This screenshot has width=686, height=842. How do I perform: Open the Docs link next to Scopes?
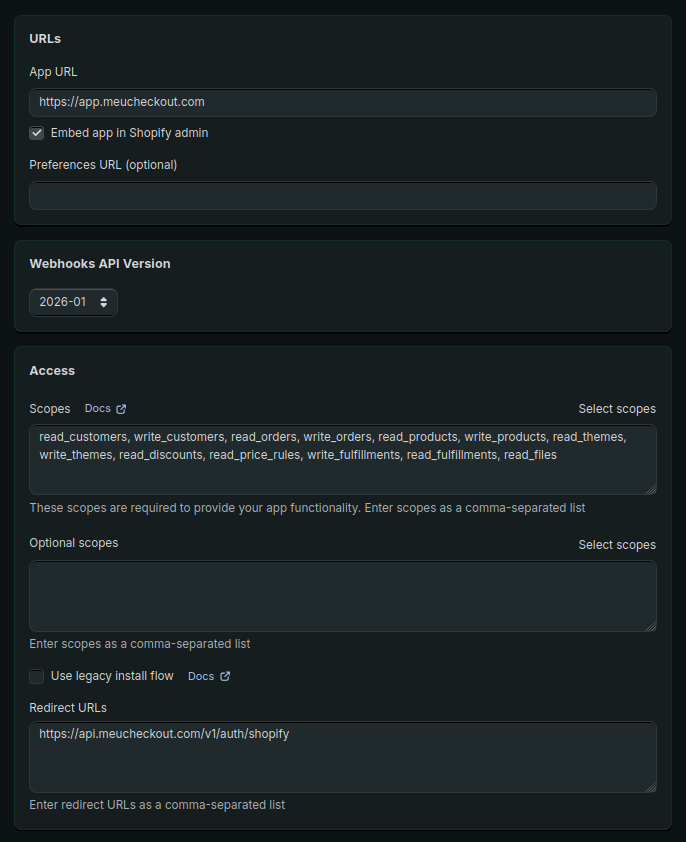click(98, 409)
